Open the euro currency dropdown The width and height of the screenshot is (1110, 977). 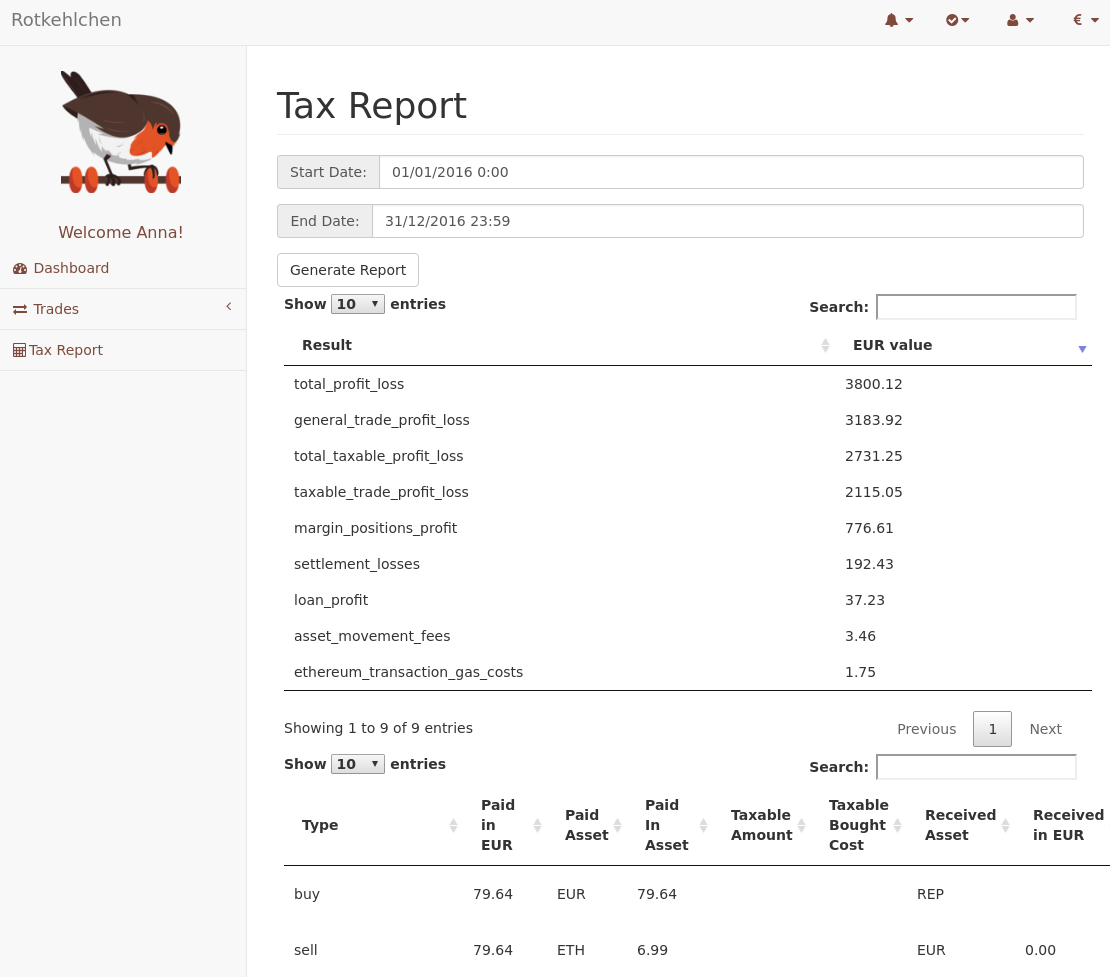click(1085, 20)
